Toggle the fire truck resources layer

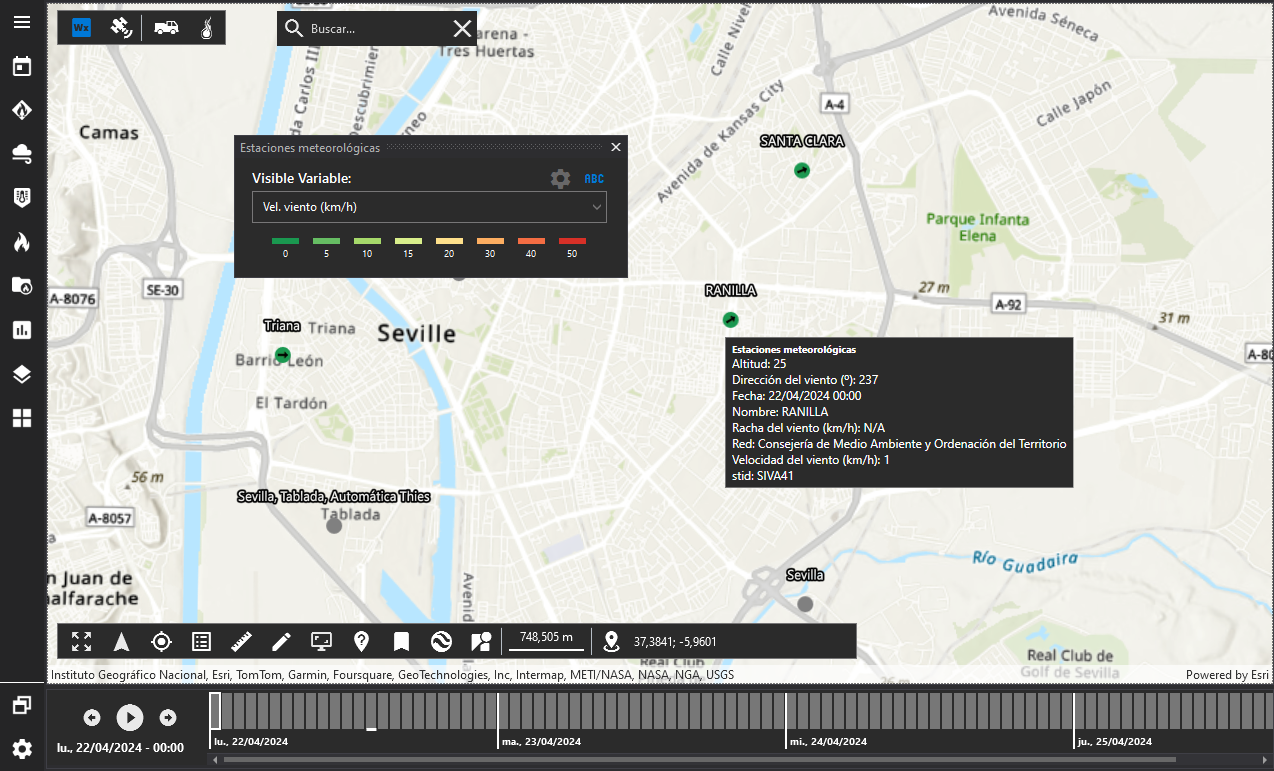coord(167,28)
